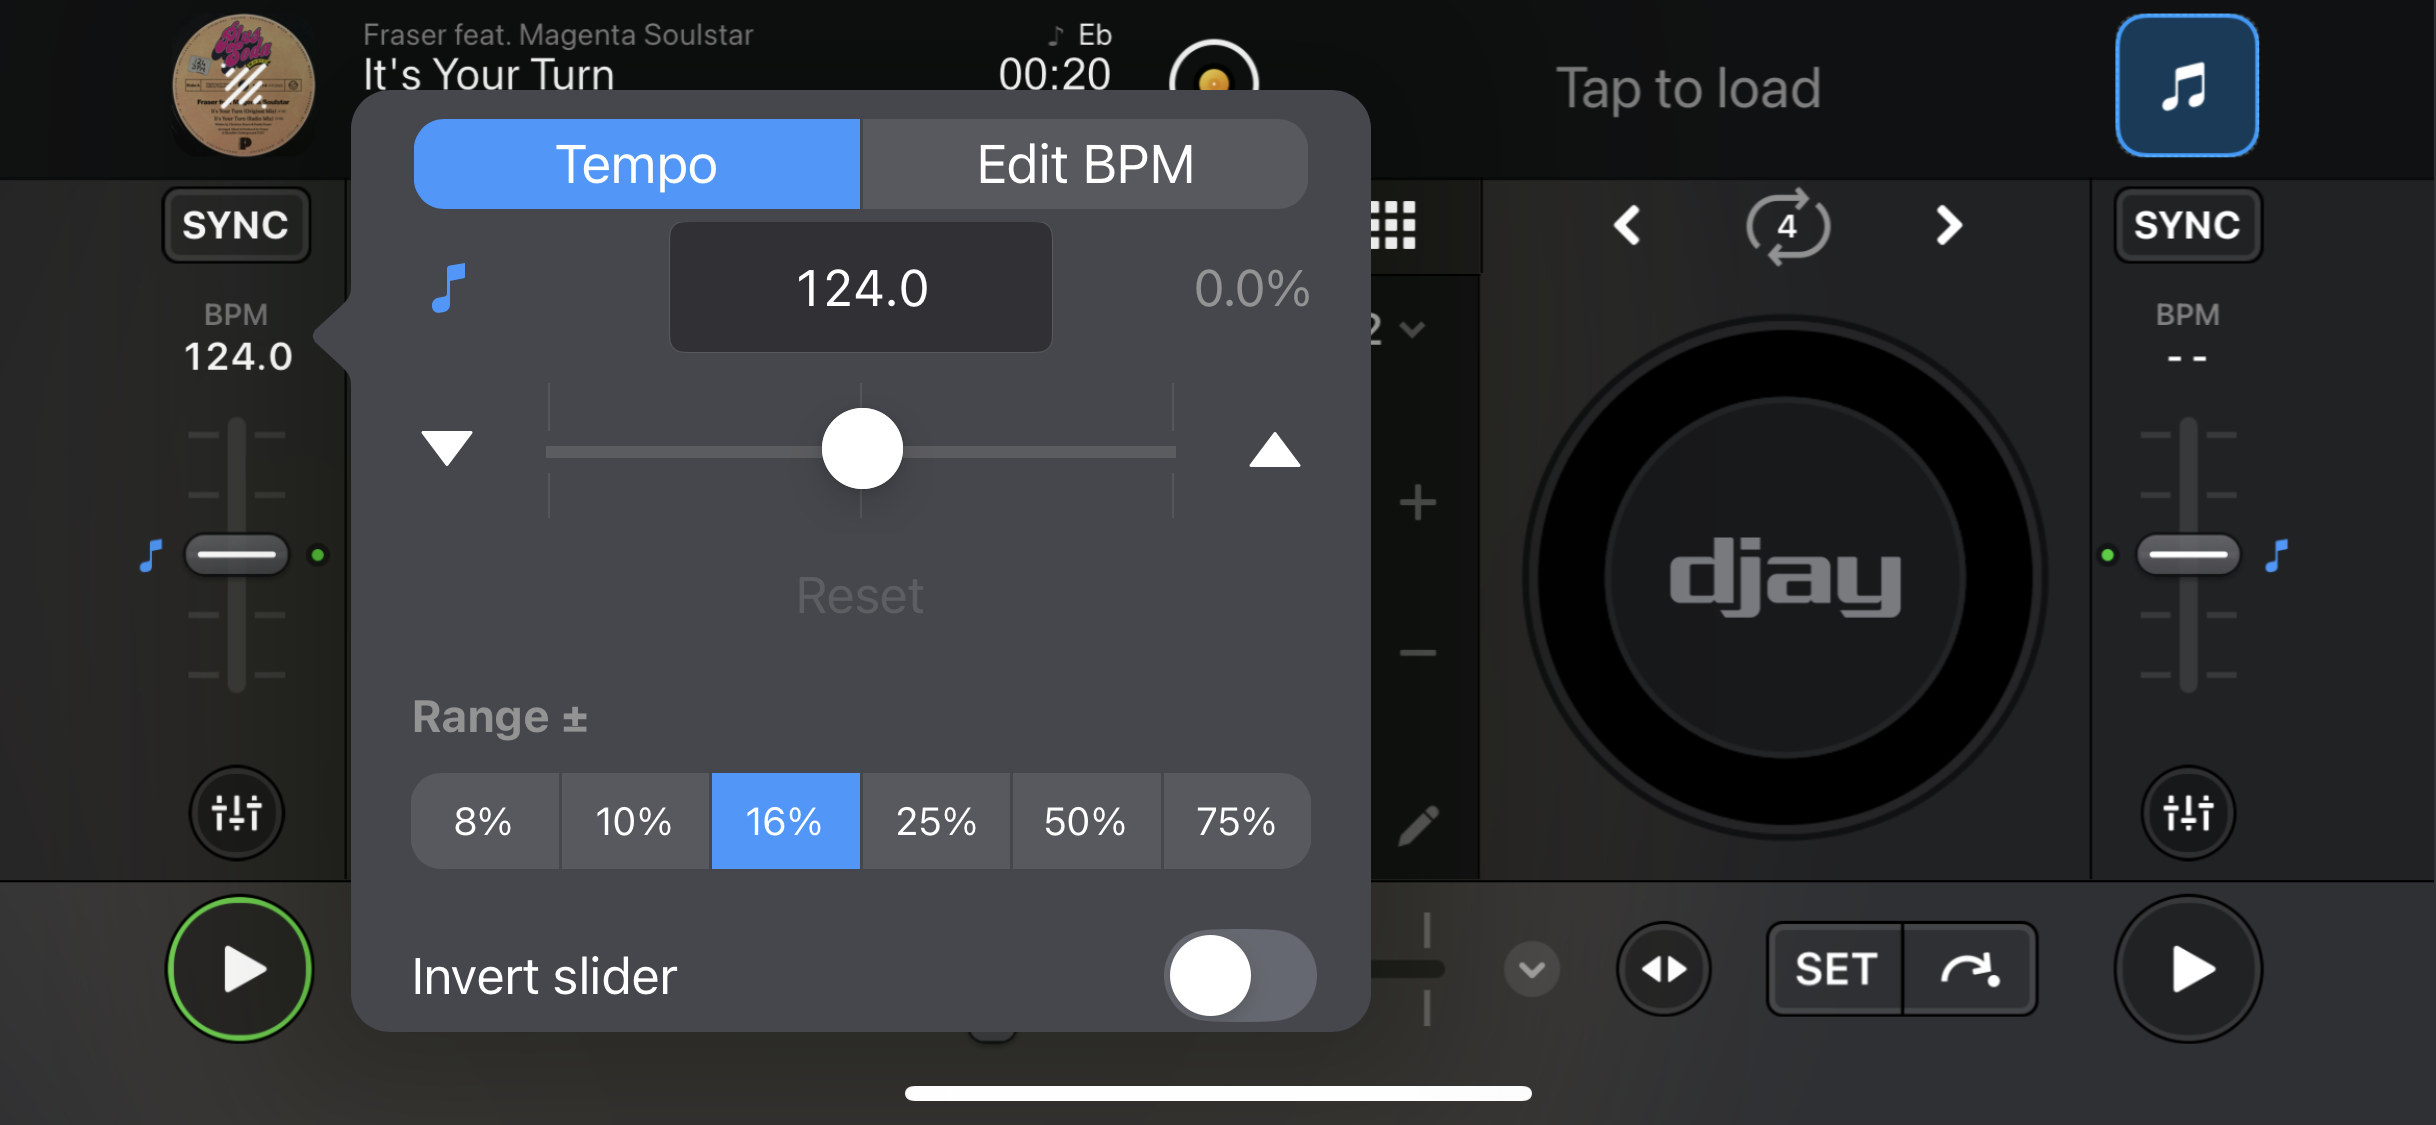Image resolution: width=2436 pixels, height=1125 pixels.
Task: Tap the beat jump forward arrow
Action: coord(1948,227)
